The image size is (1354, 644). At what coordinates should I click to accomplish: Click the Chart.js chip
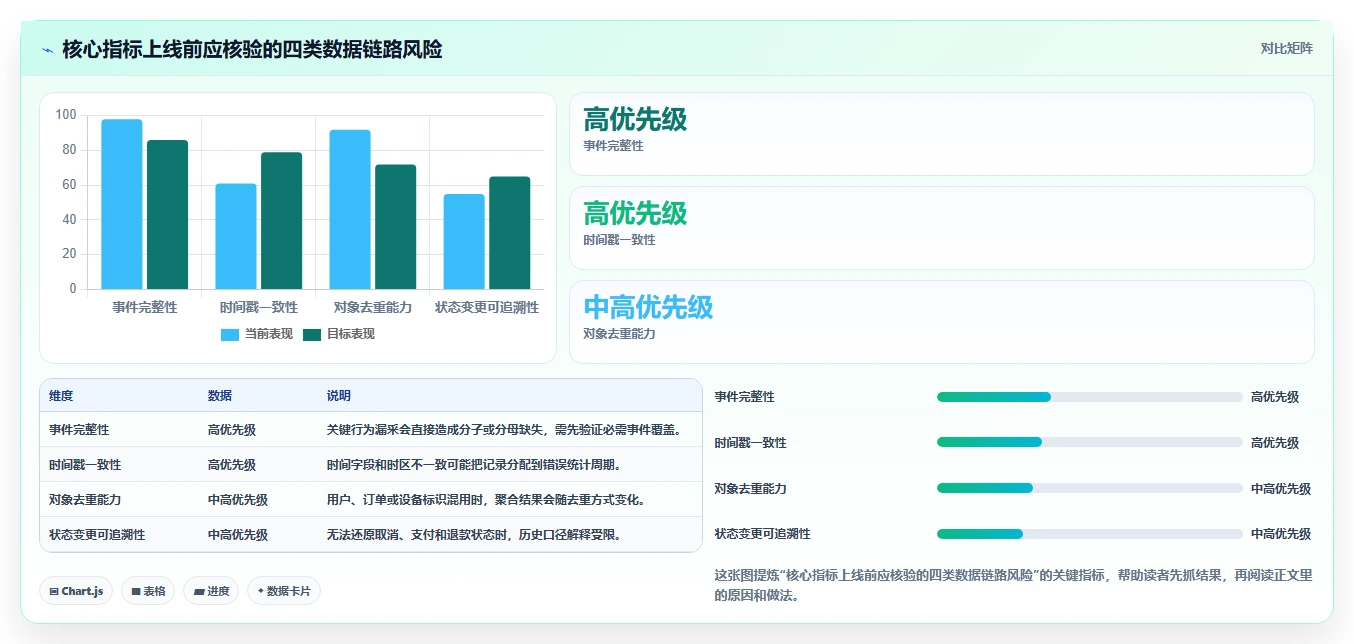pos(76,591)
